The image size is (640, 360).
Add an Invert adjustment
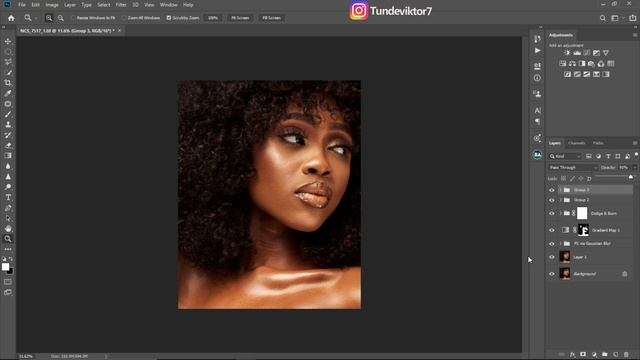[x=567, y=74]
